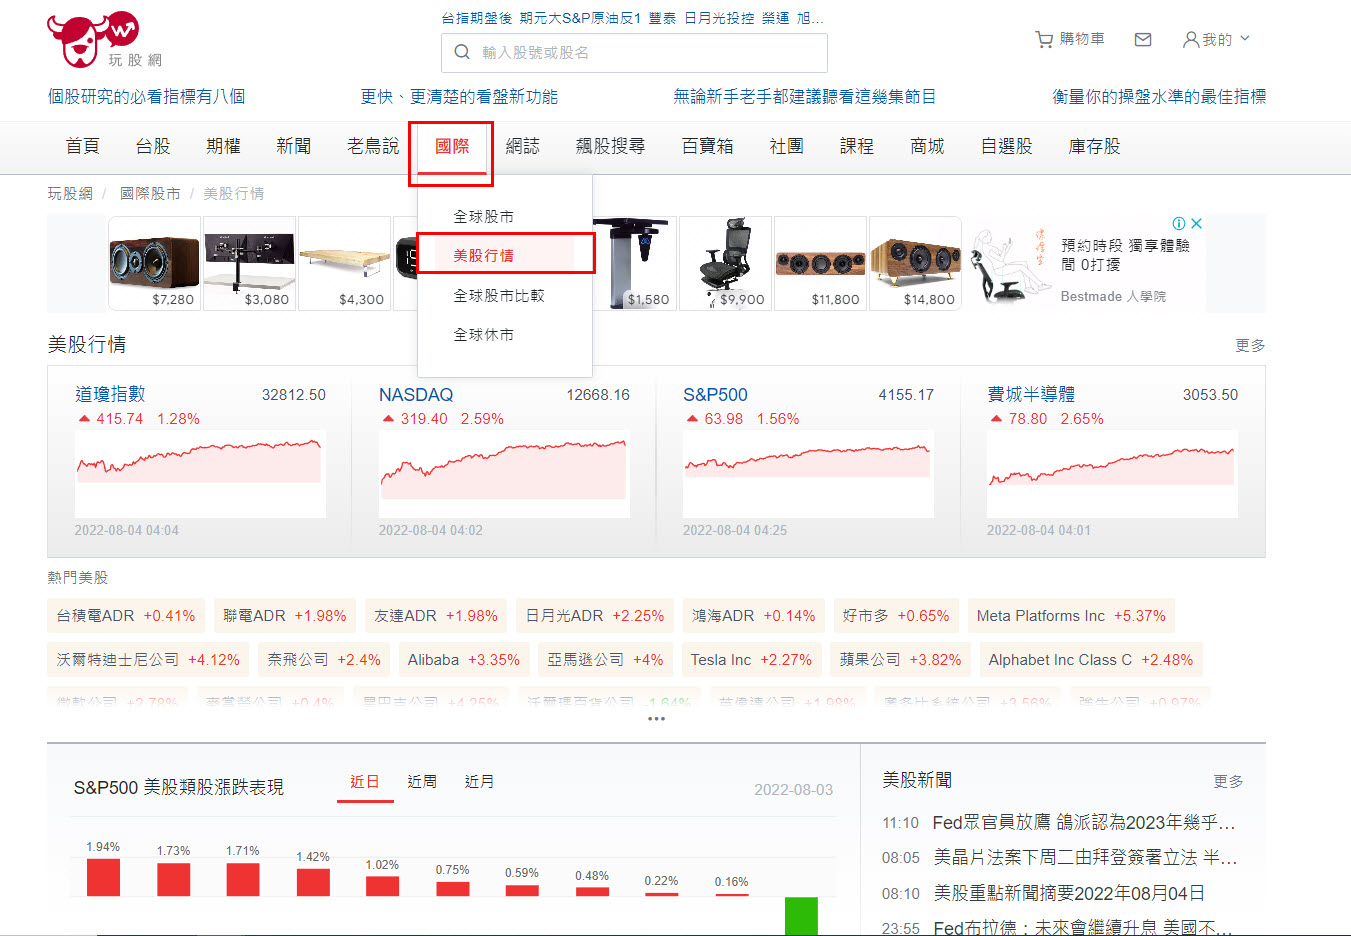Screen dimensions: 1351x936
Task: Click the search magnifier icon
Action: click(x=461, y=52)
